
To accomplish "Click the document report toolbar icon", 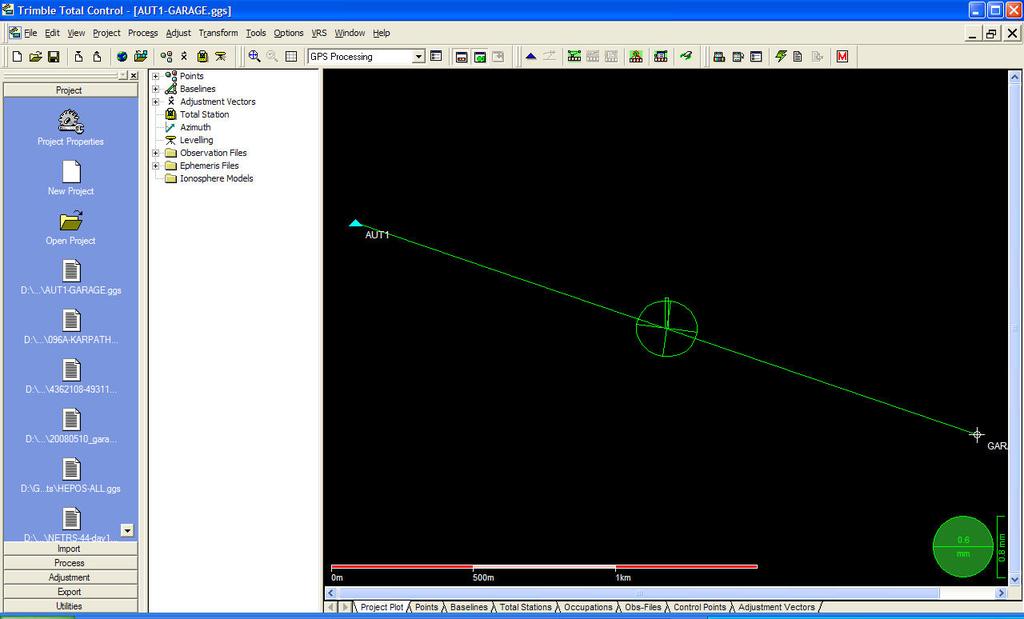I will click(797, 57).
